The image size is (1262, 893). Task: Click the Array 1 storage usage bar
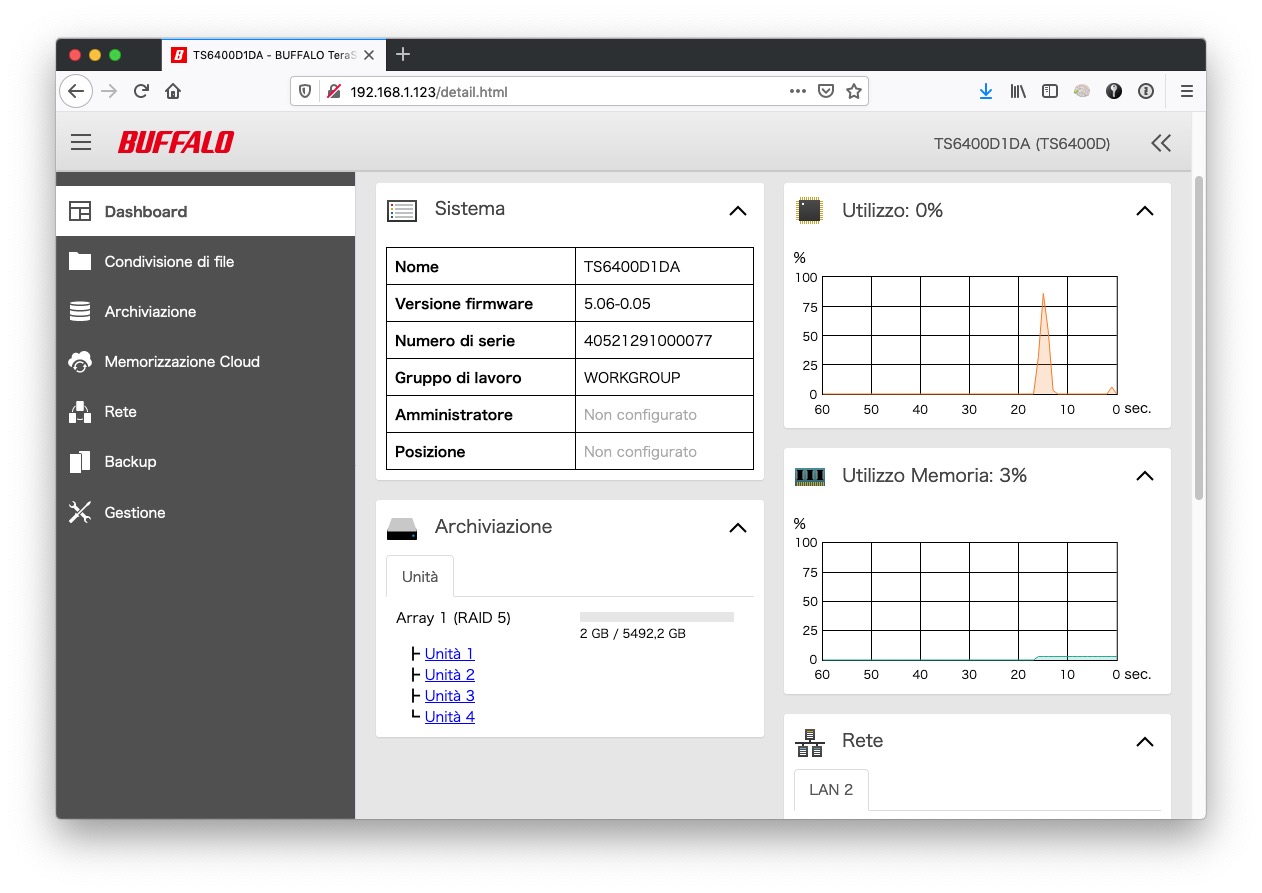[x=657, y=617]
